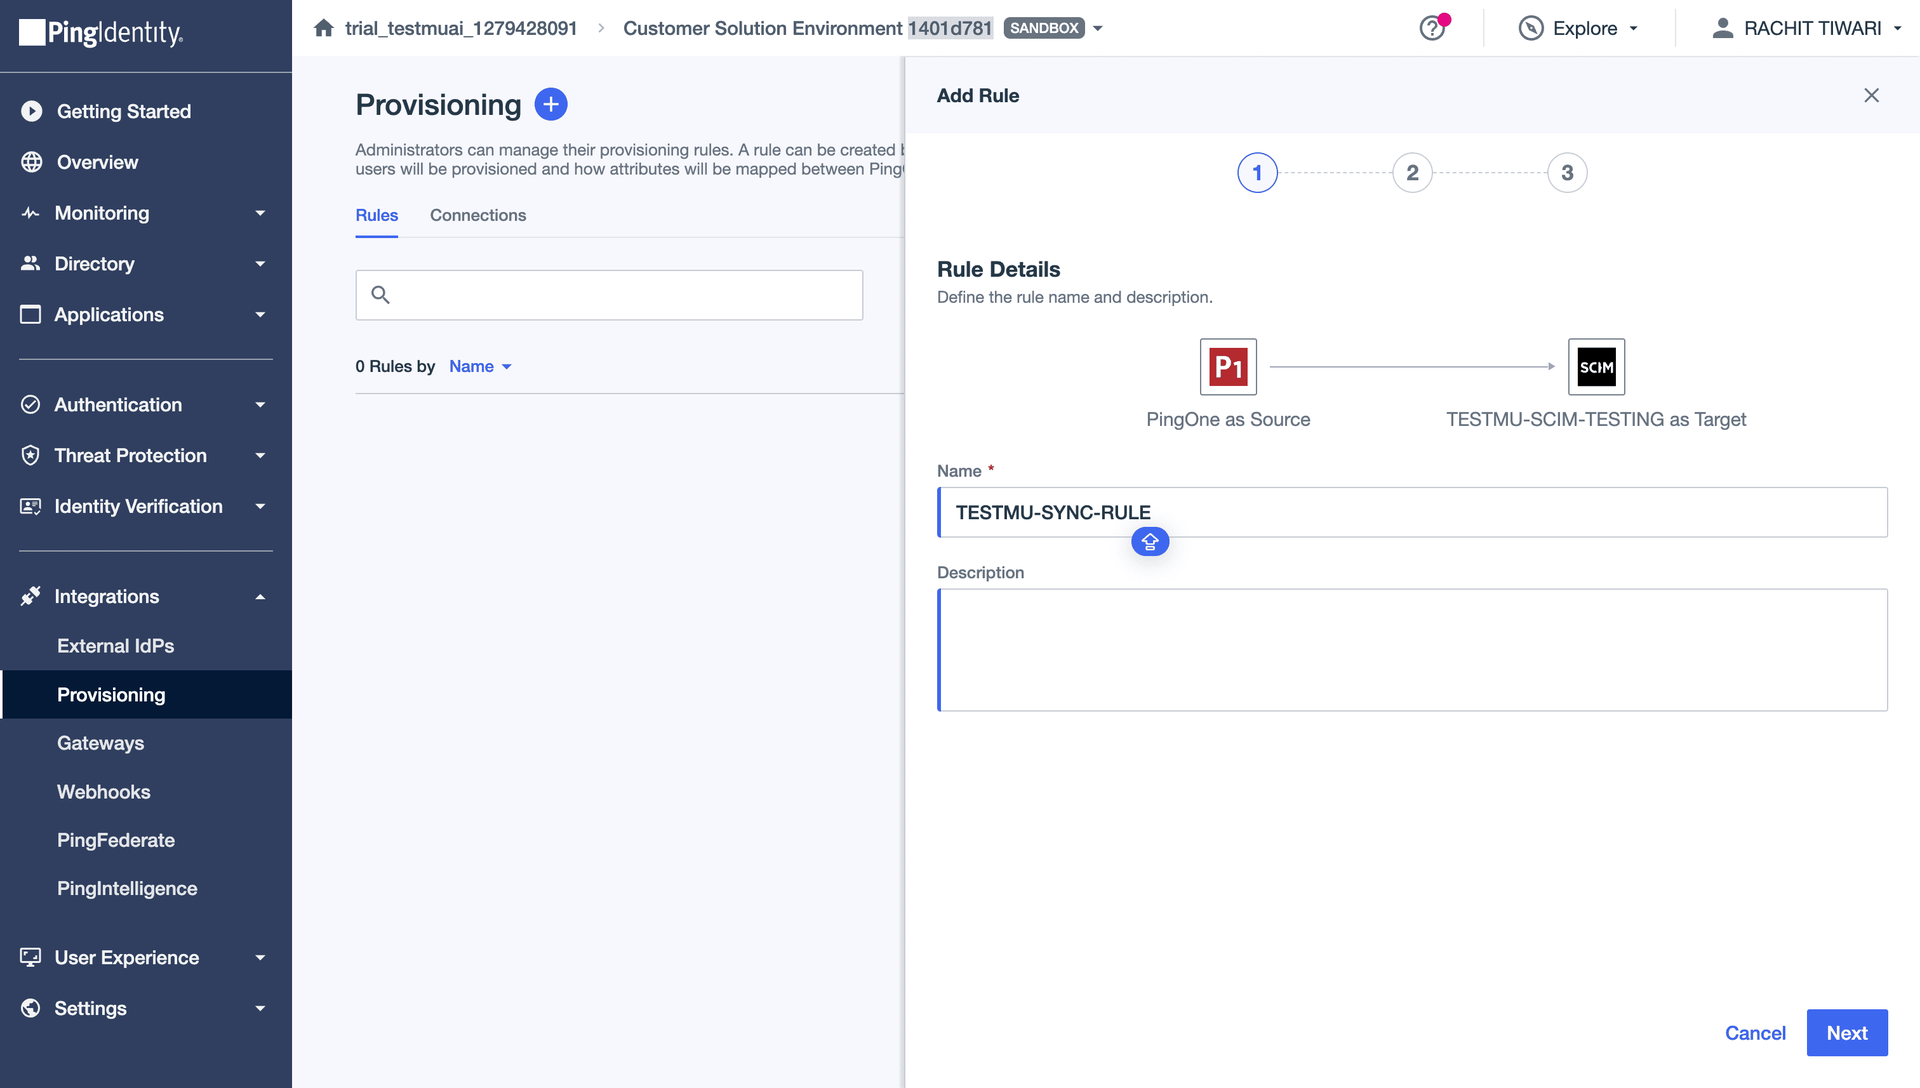Image resolution: width=1920 pixels, height=1088 pixels.
Task: Open the search magnifier in Rules search
Action: pos(381,294)
